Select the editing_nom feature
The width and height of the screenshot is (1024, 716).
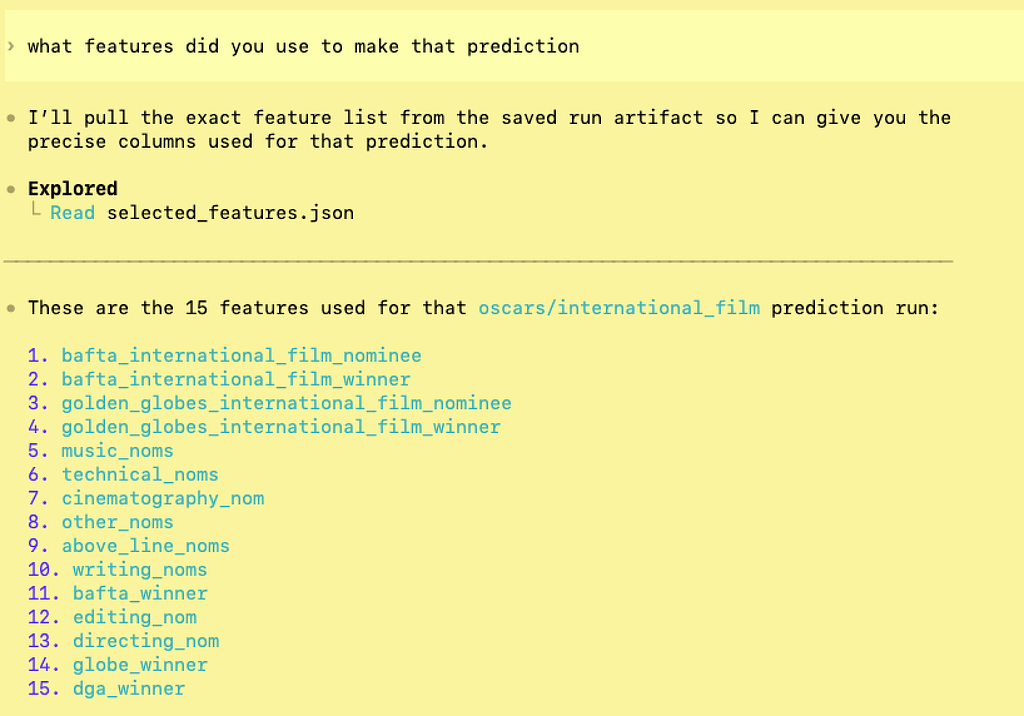[x=135, y=617]
